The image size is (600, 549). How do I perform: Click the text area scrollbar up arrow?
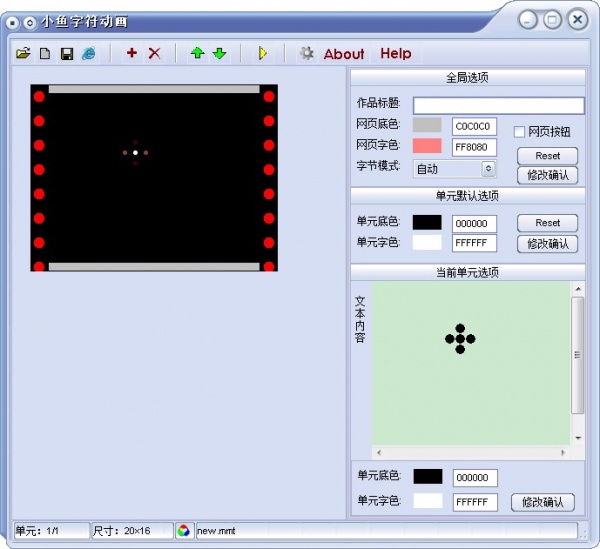coord(578,289)
